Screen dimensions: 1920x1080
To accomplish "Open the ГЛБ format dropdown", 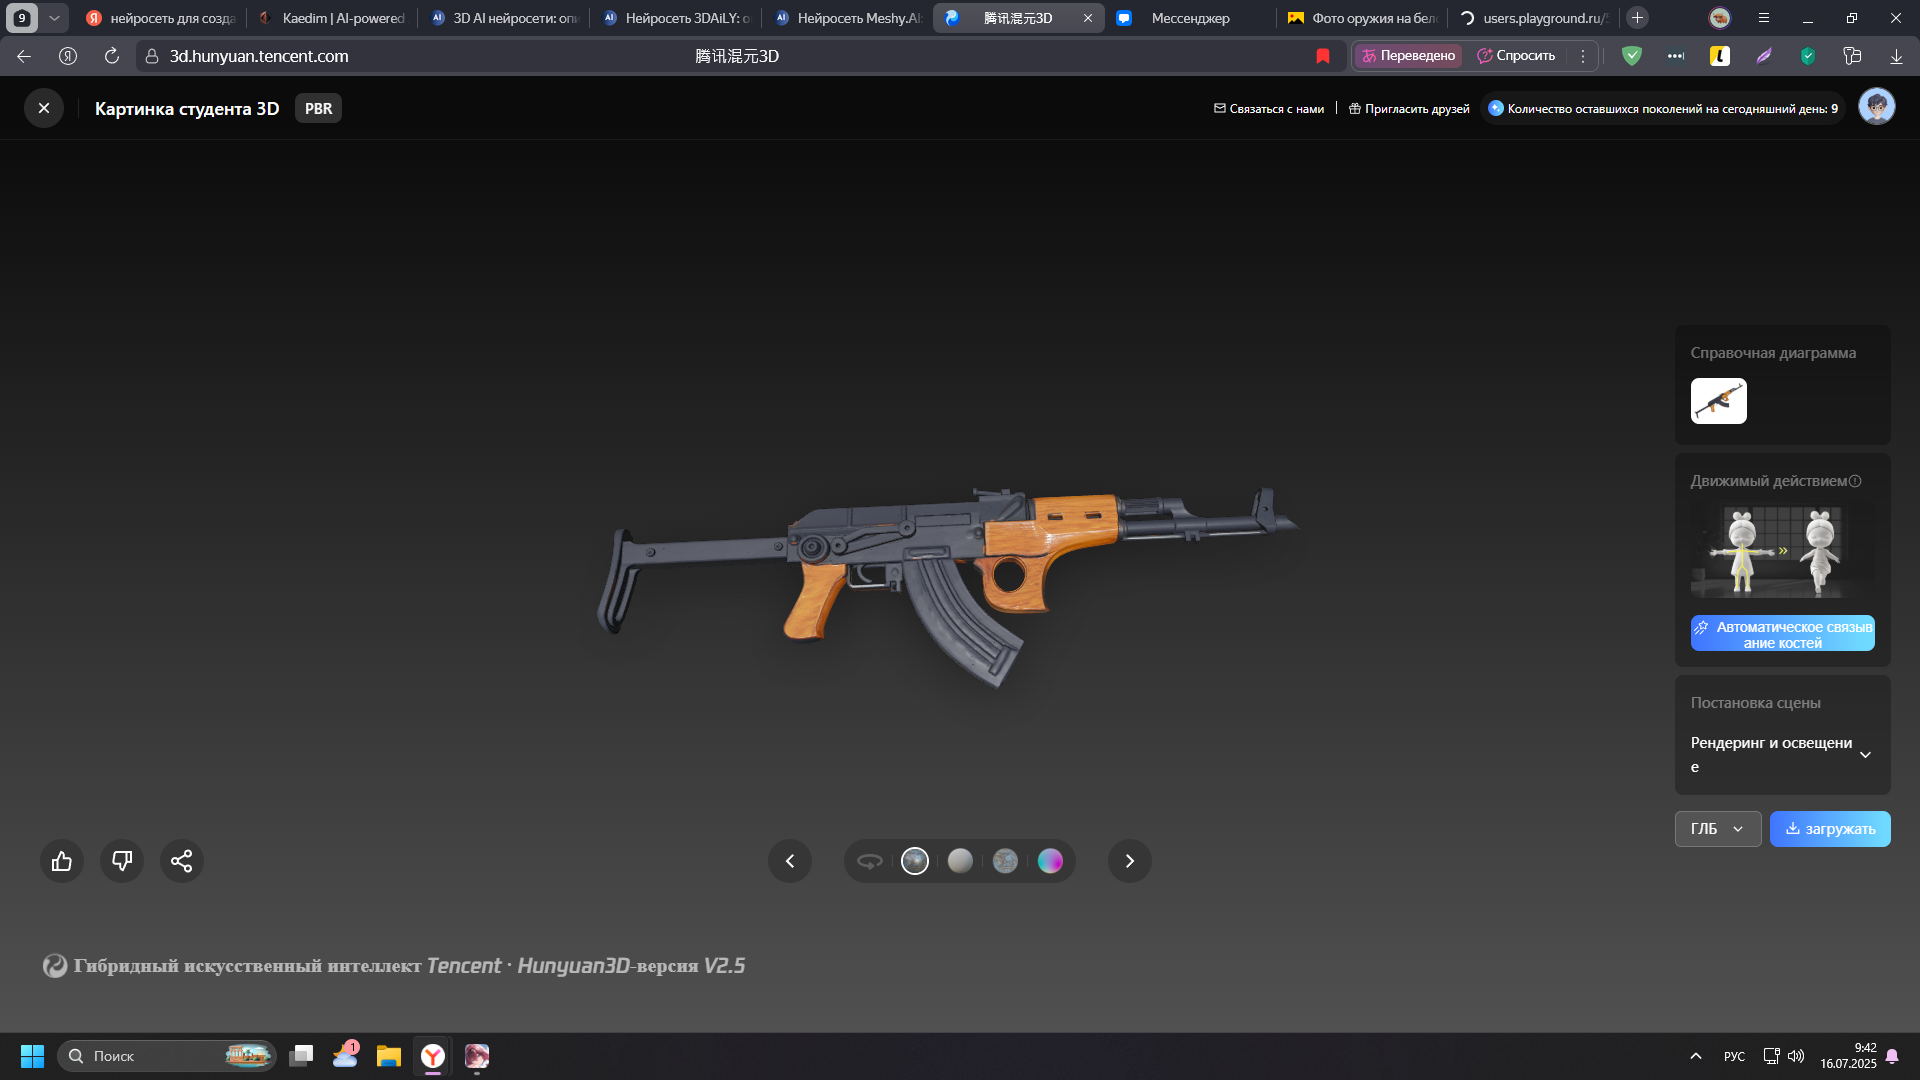I will click(x=1717, y=829).
